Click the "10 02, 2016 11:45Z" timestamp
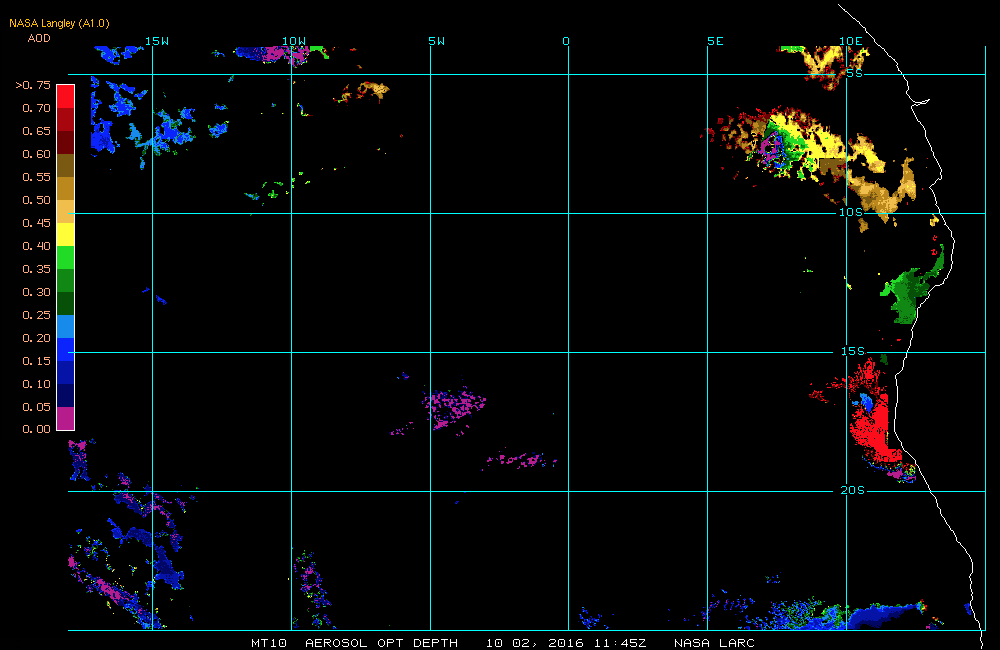Image resolution: width=1000 pixels, height=650 pixels. pyautogui.click(x=566, y=643)
